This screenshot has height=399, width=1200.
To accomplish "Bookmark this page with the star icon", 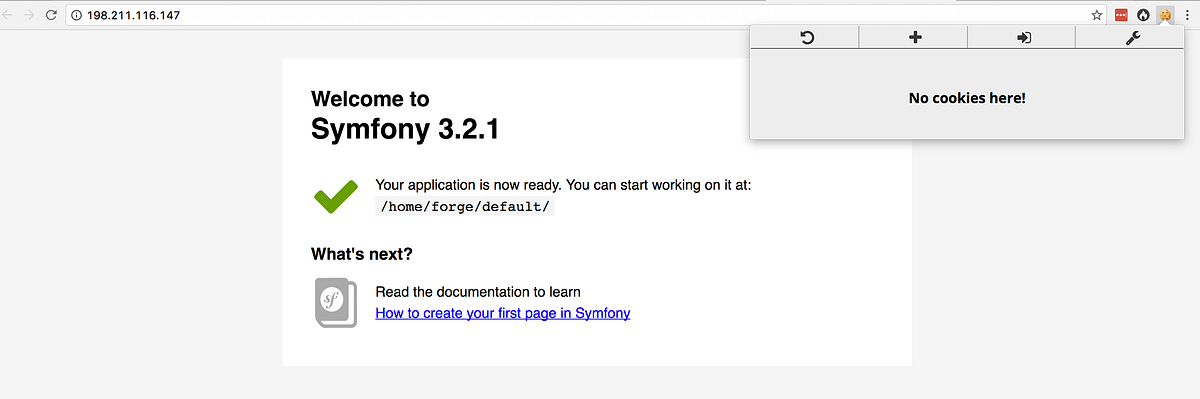I will pos(1097,15).
